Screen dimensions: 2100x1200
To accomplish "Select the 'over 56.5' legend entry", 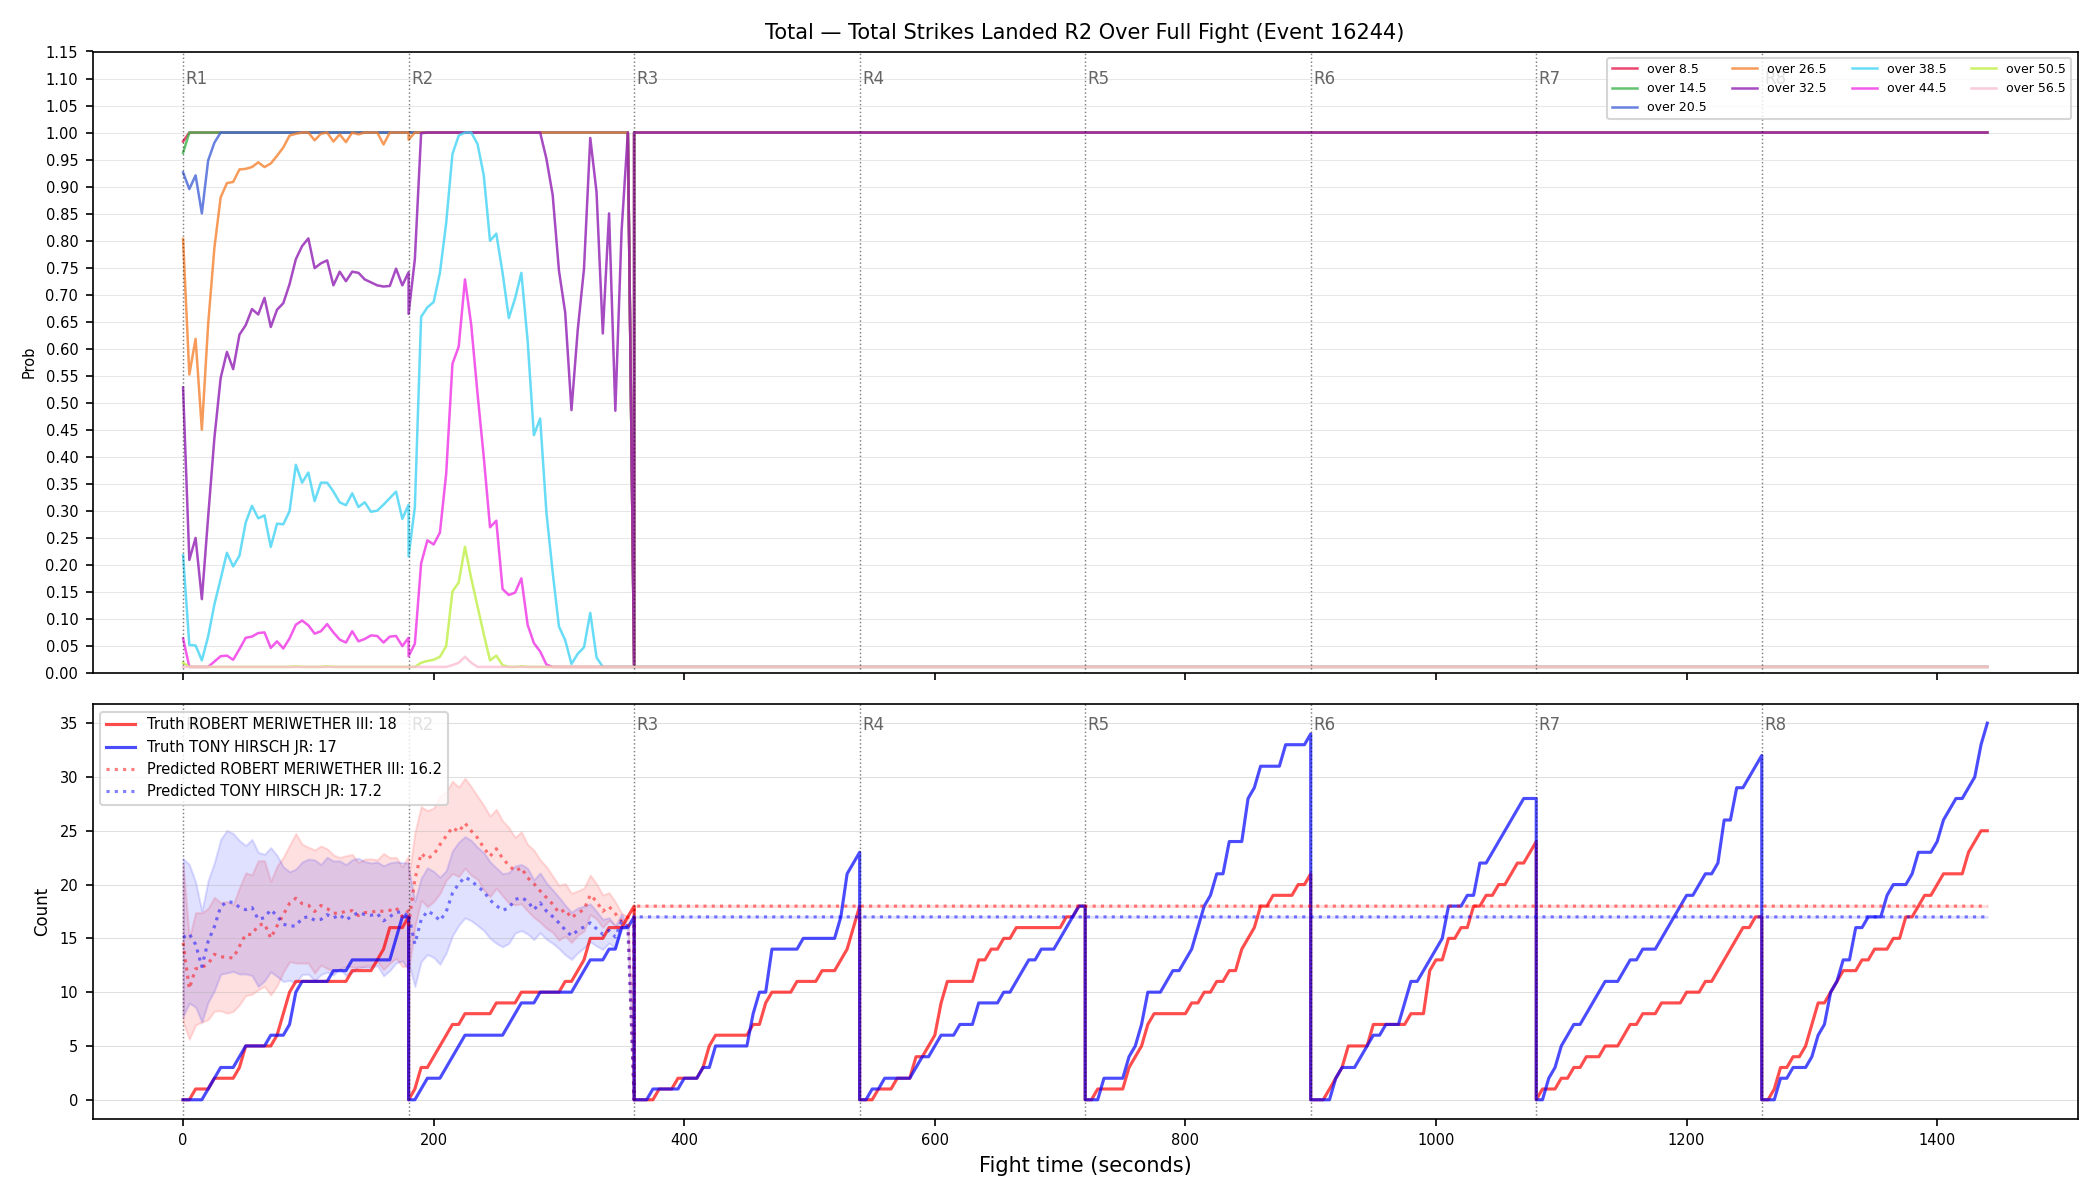I will click(x=2018, y=88).
